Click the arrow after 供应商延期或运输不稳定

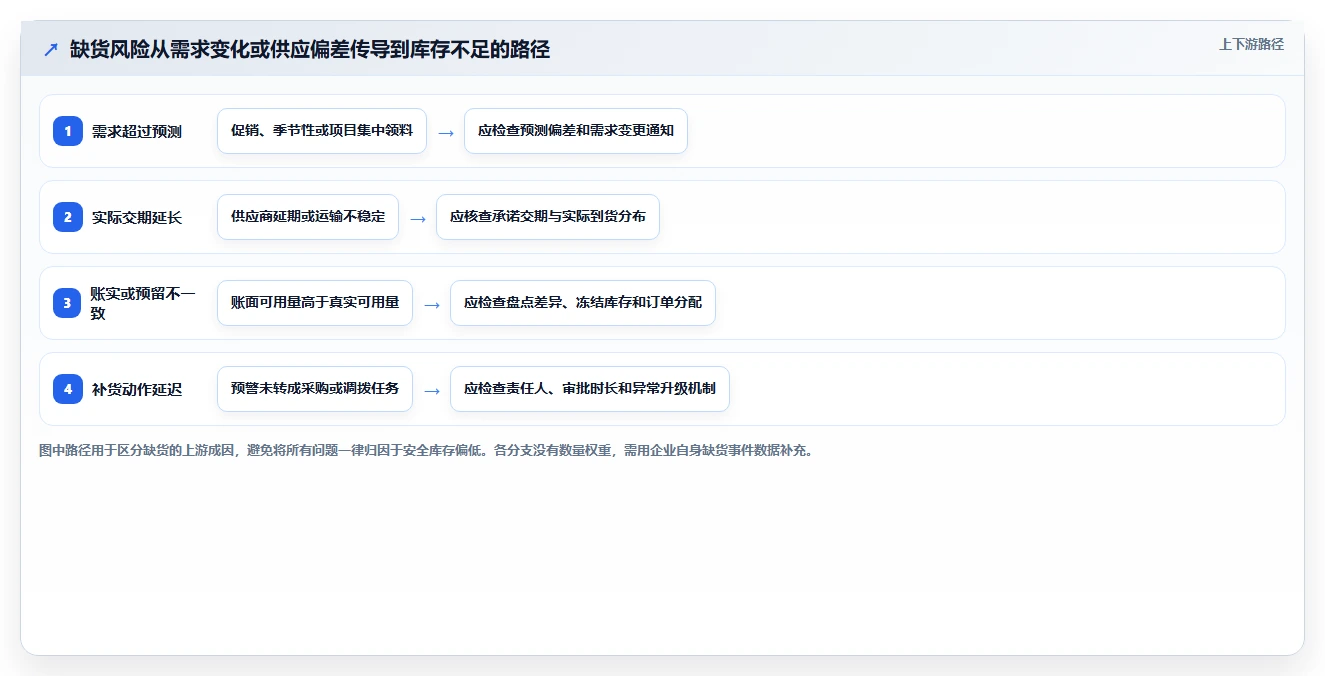418,218
